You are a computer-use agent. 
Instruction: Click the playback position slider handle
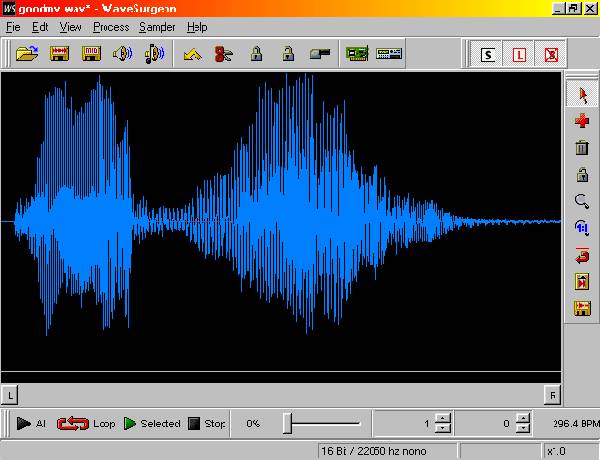coord(287,424)
